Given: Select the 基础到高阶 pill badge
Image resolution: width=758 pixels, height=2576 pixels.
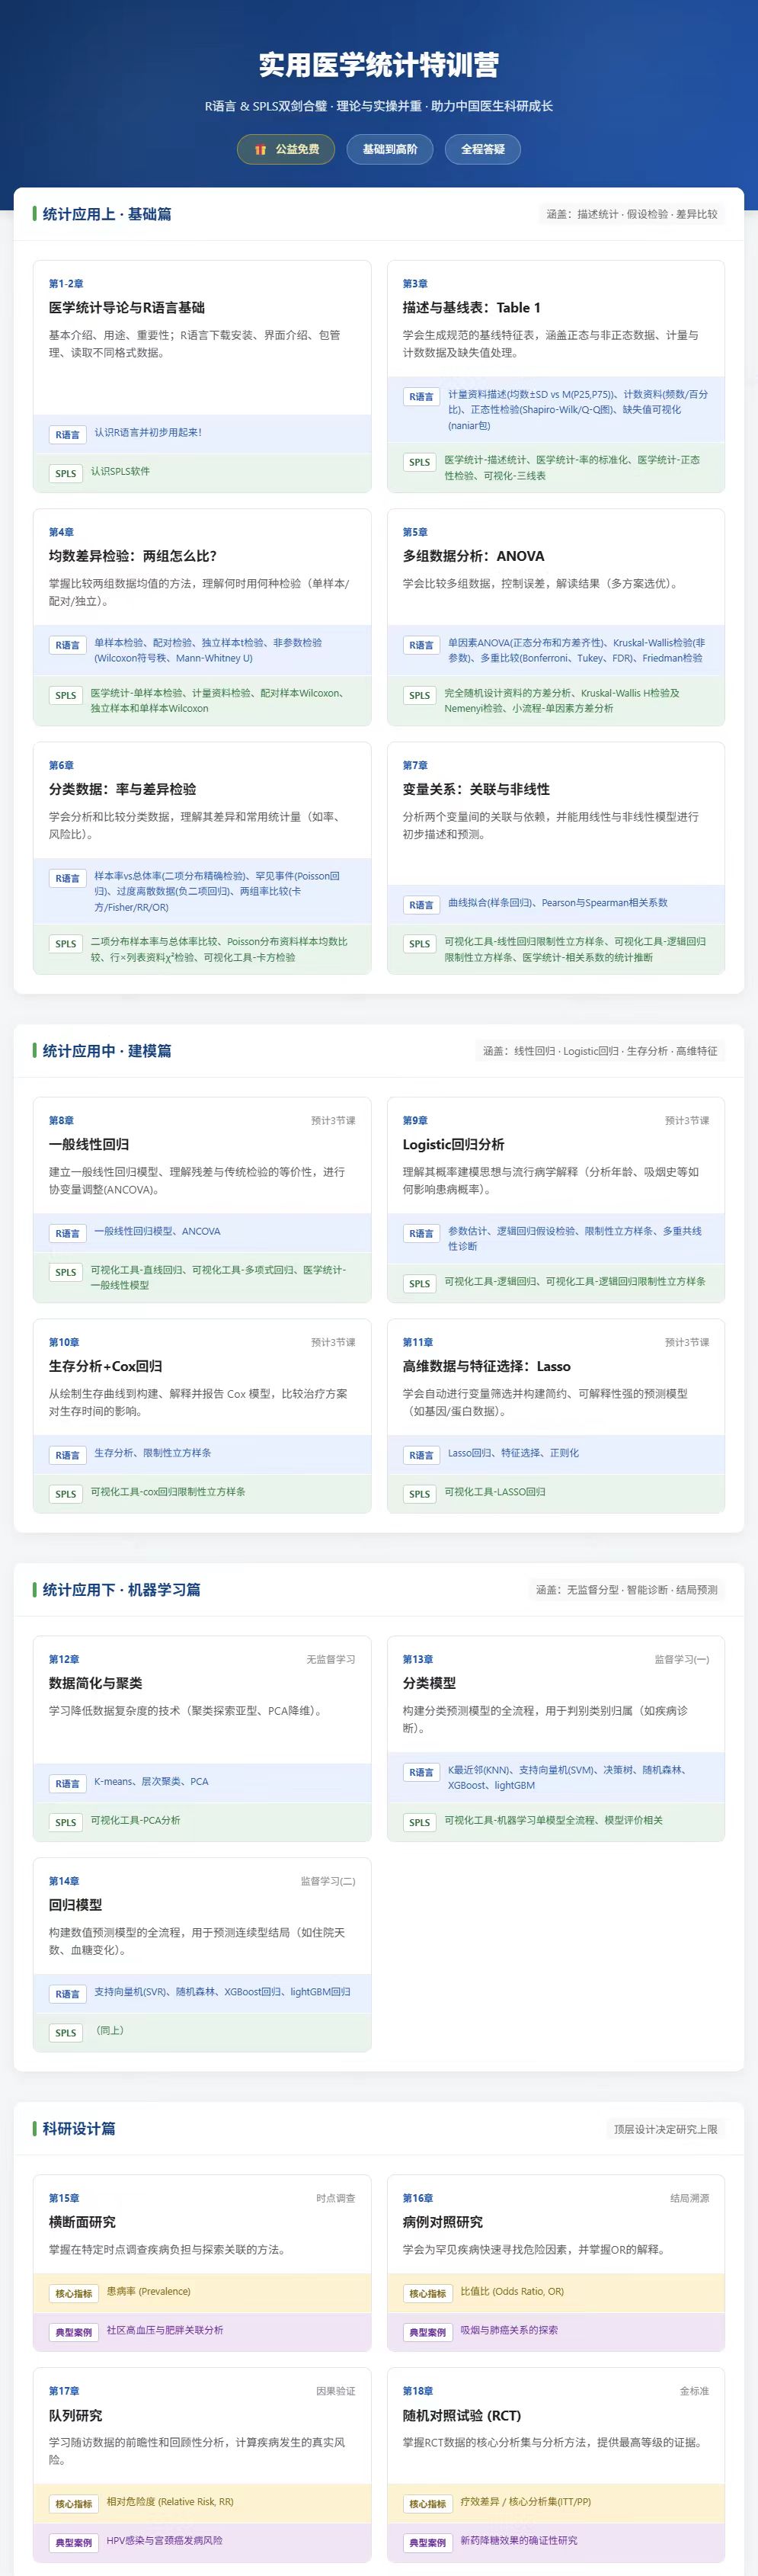Looking at the screenshot, I should pos(390,149).
